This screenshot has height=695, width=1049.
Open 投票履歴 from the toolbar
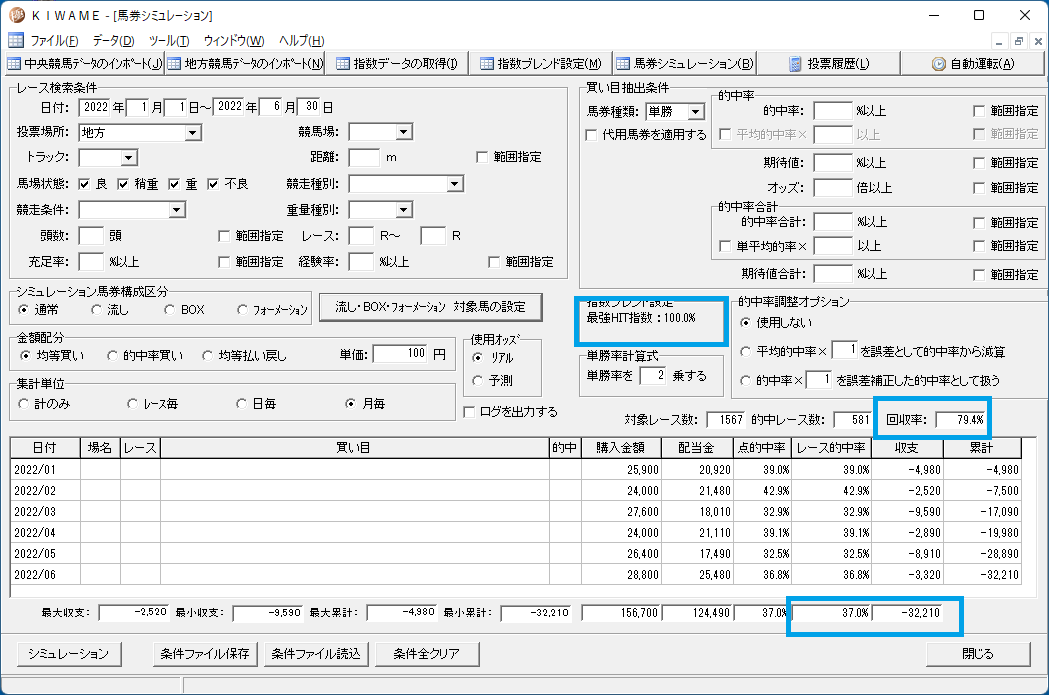[x=829, y=64]
